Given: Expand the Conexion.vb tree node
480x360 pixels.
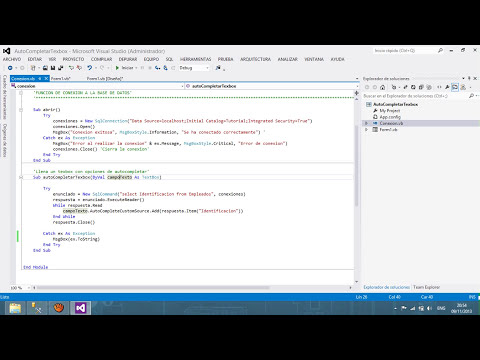Looking at the screenshot, I should pyautogui.click(x=367, y=123).
